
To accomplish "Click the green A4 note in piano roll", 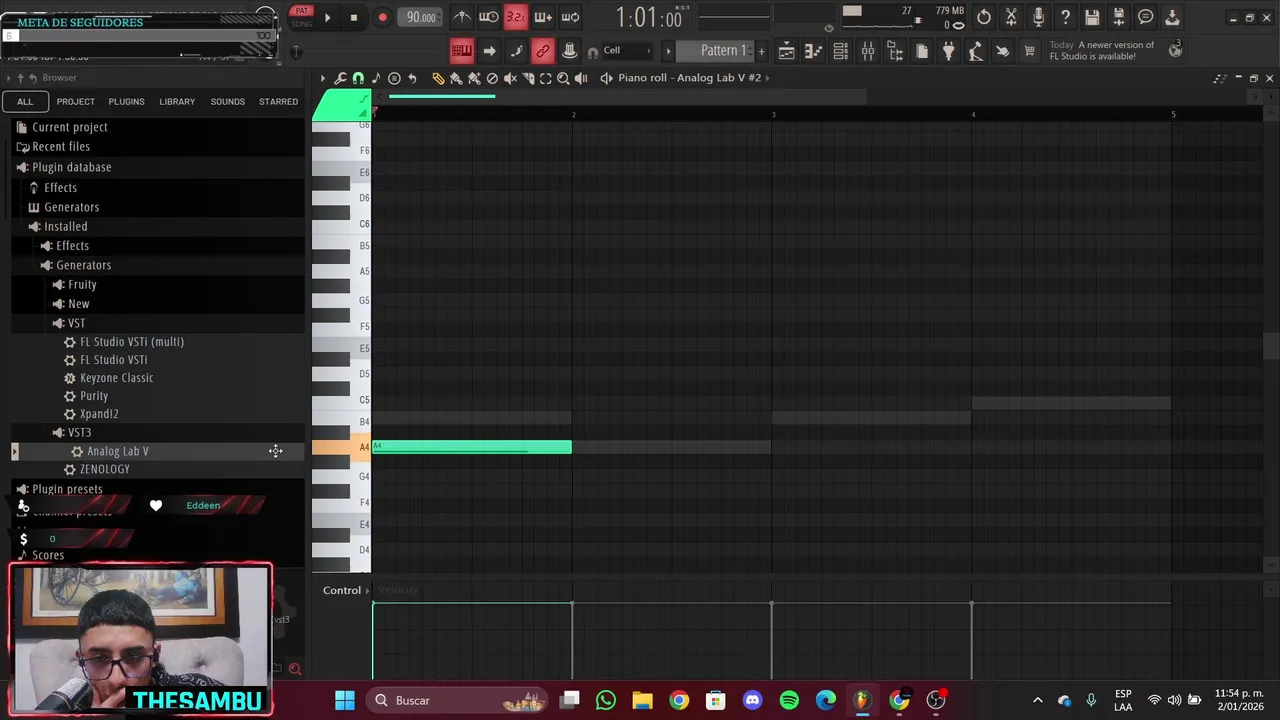I will coord(472,447).
